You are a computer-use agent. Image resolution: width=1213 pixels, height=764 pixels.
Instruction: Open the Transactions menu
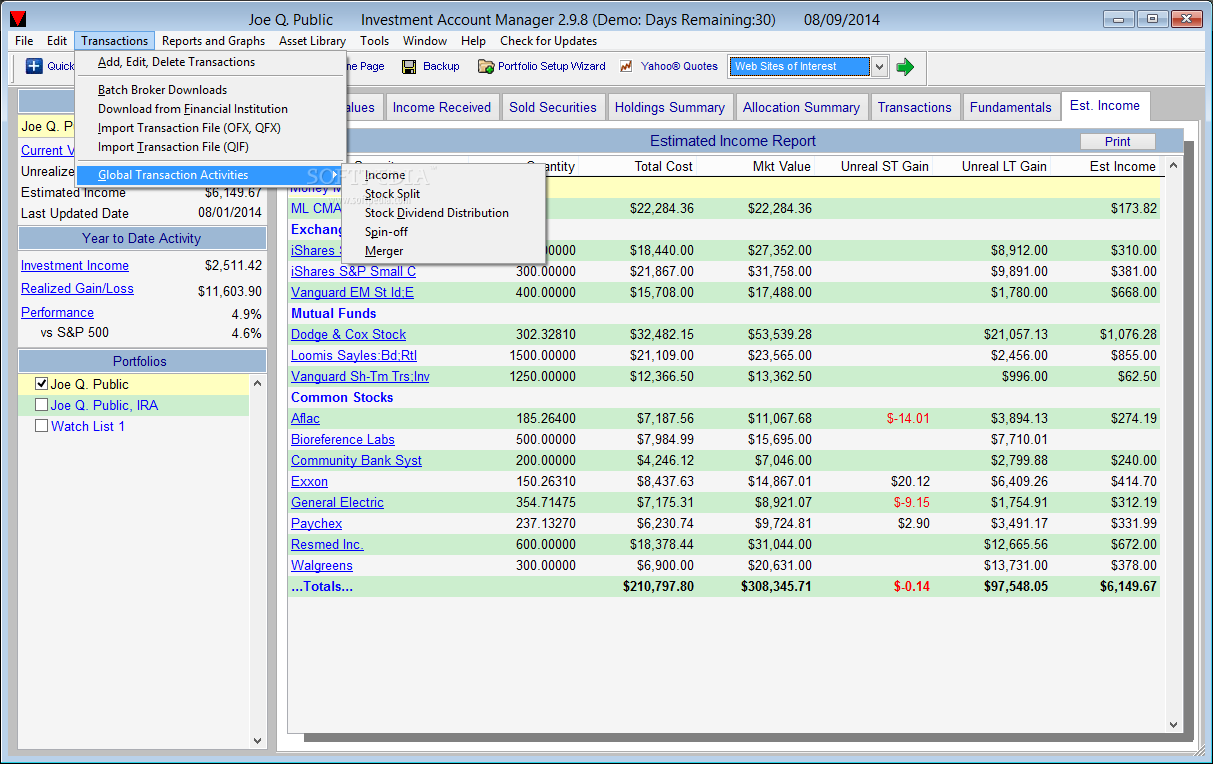click(x=115, y=41)
